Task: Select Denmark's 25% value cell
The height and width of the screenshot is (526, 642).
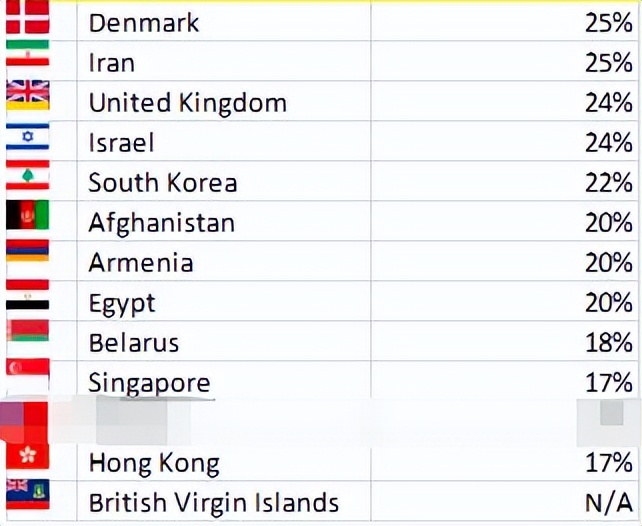Action: (x=608, y=23)
